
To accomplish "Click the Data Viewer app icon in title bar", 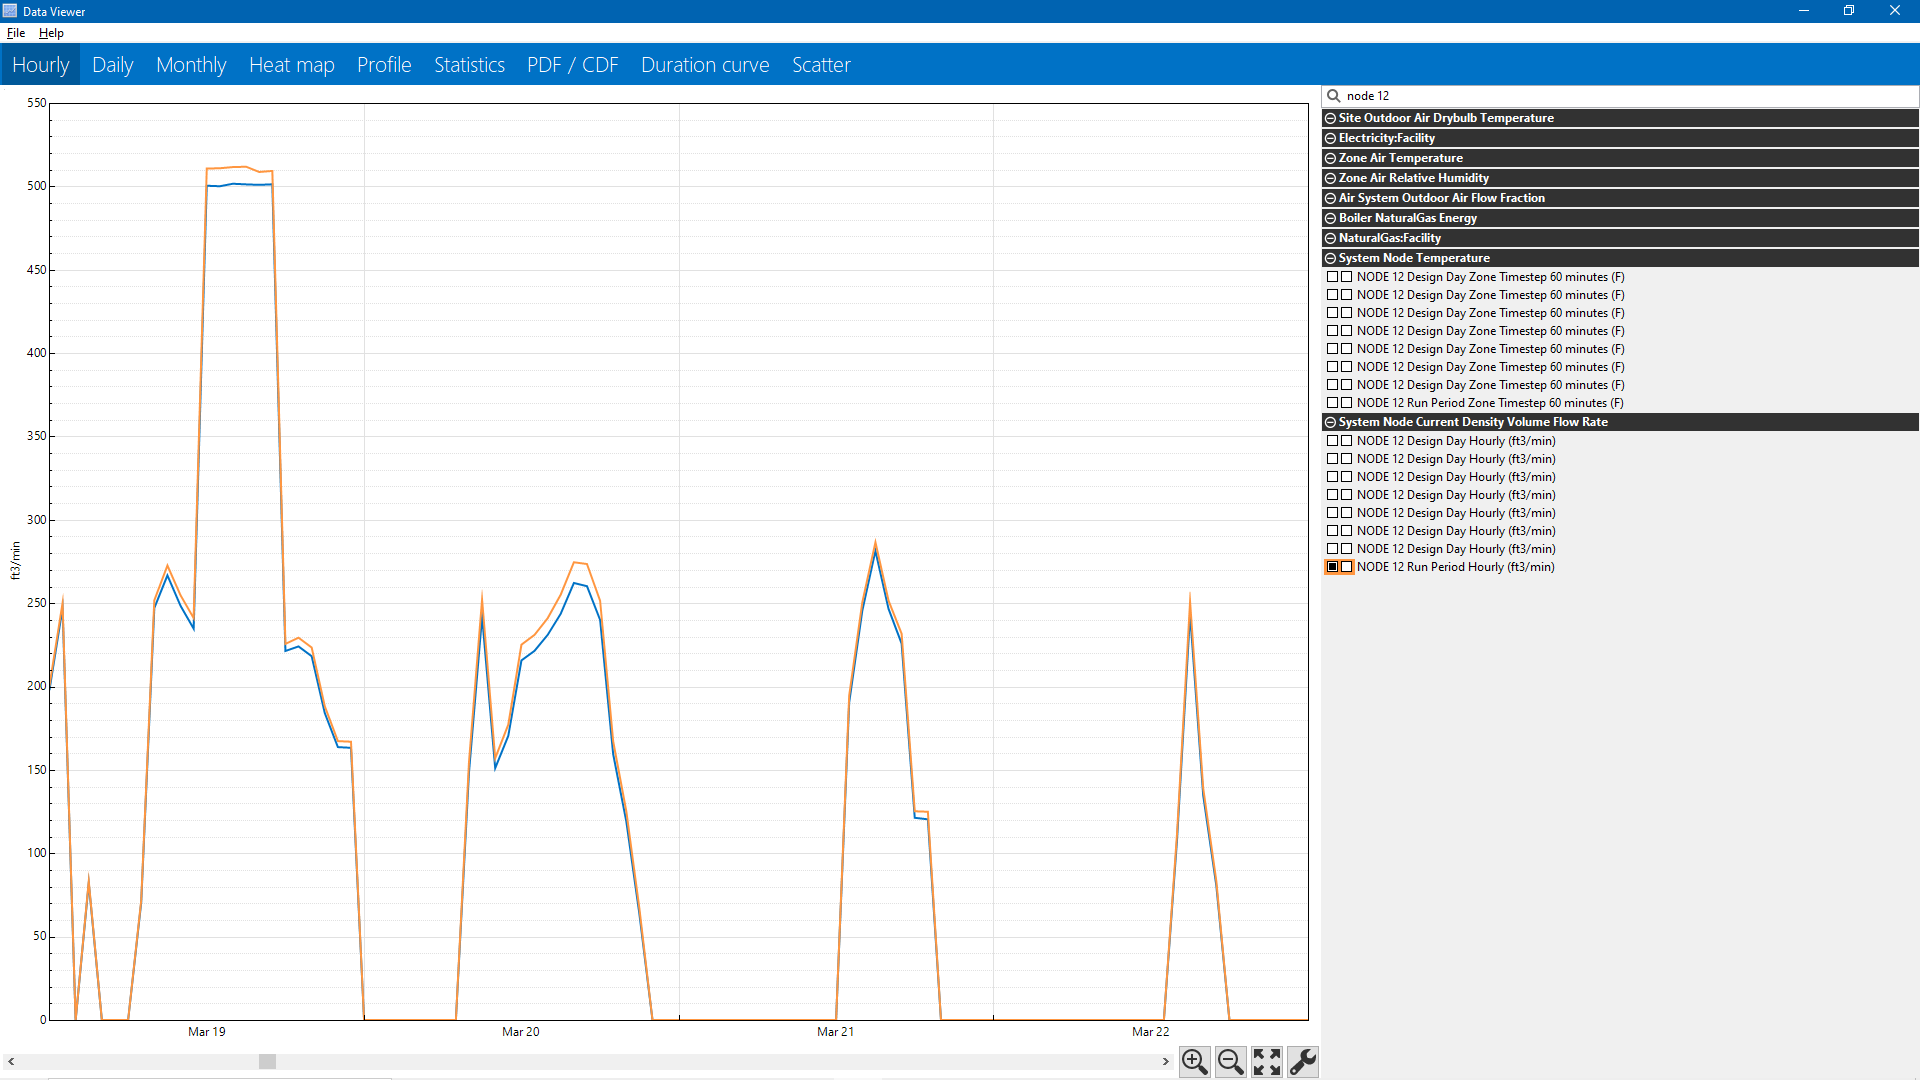I will (x=10, y=11).
